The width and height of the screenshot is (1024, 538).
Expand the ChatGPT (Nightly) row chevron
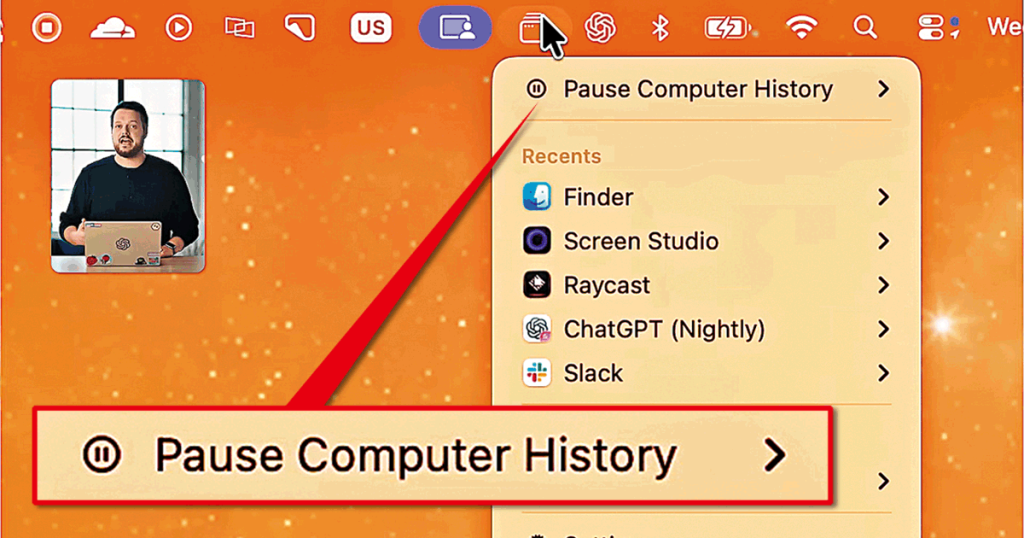[884, 329]
